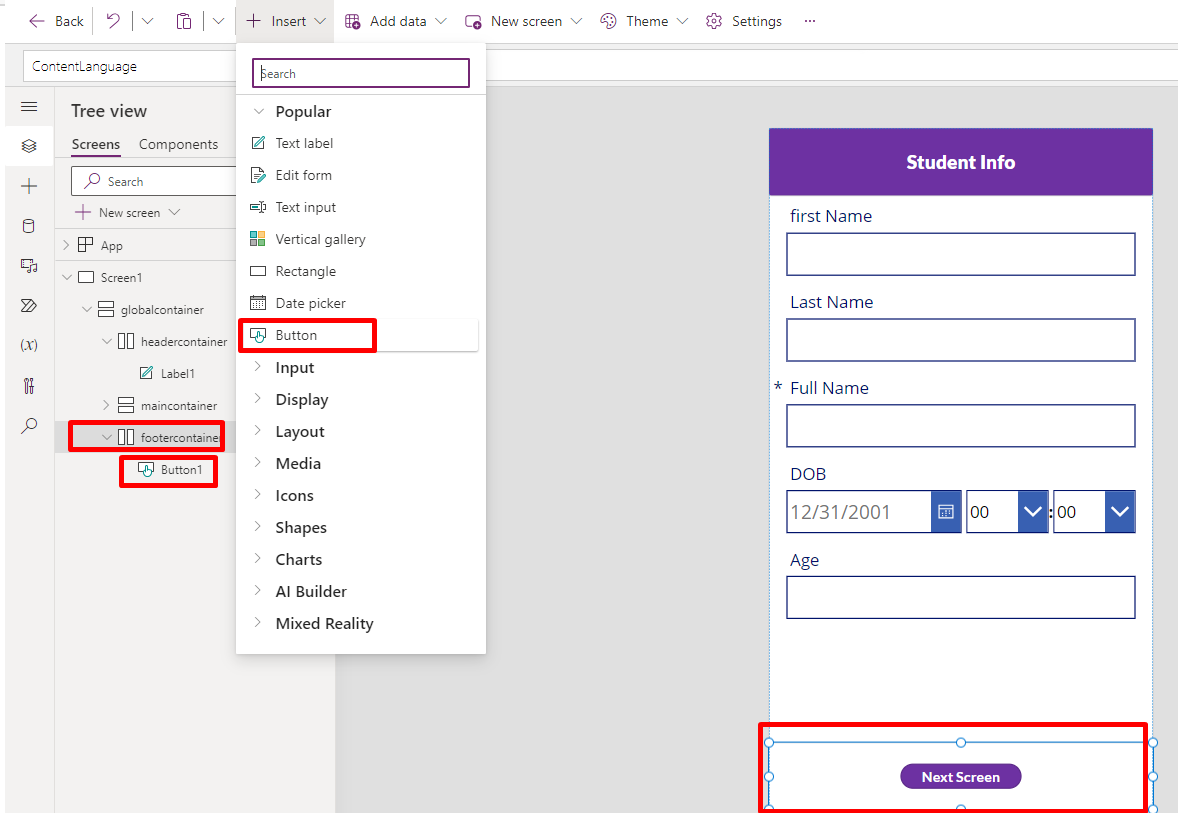Open the DOB calendar icon
Image resolution: width=1178 pixels, height=813 pixels.
946,512
